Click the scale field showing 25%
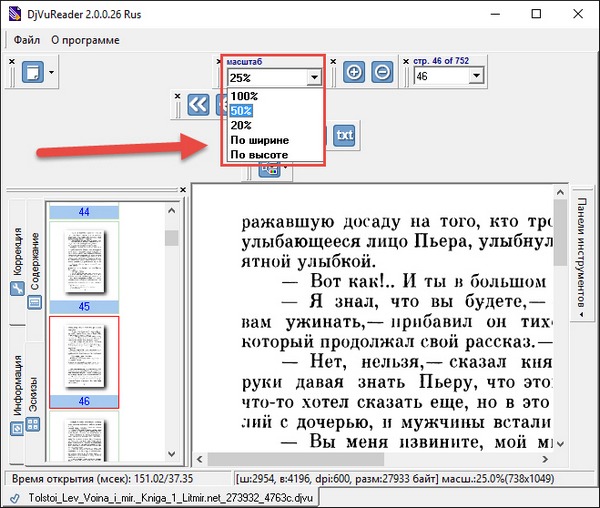 [x=267, y=78]
